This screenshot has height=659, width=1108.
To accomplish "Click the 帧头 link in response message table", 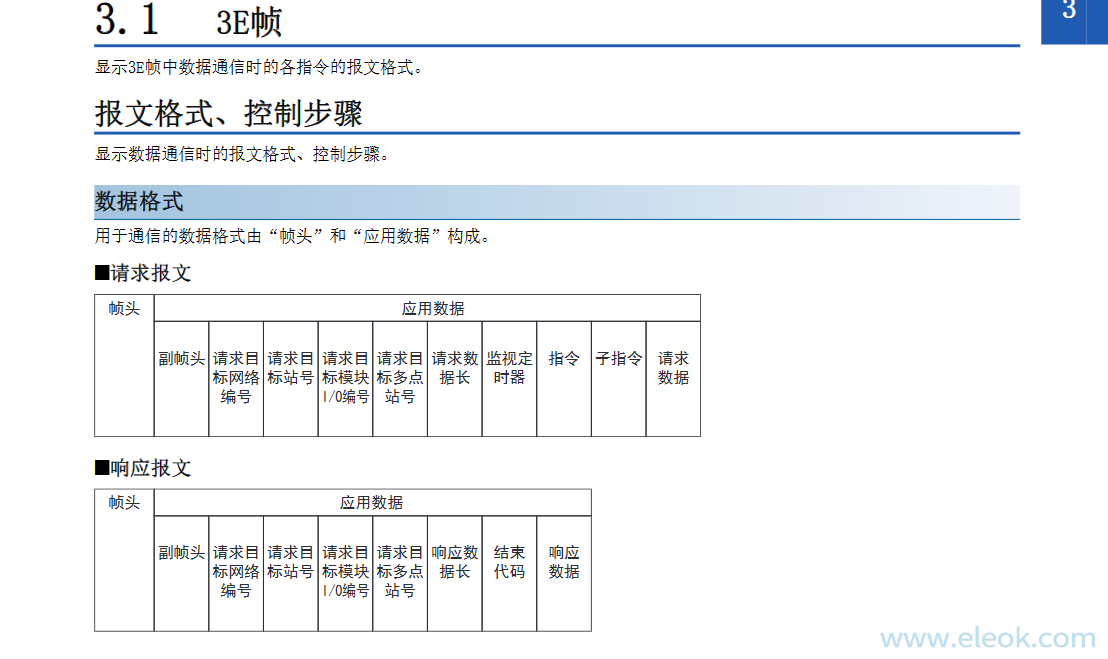I will 124,503.
